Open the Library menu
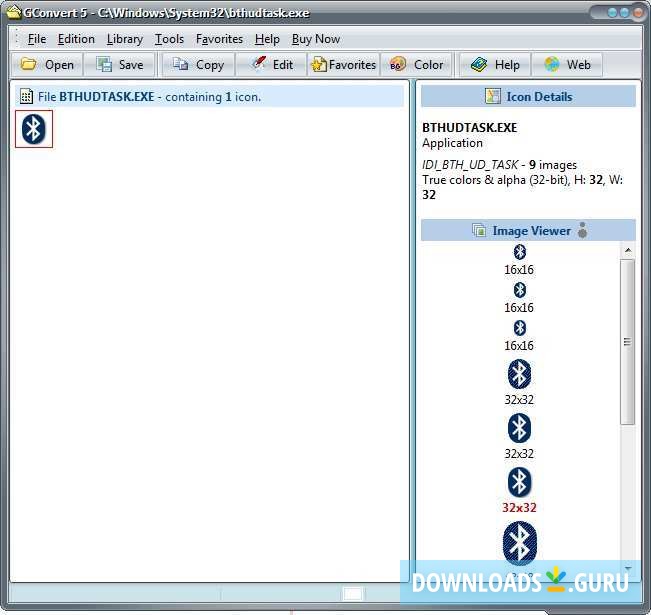Image resolution: width=651 pixels, height=615 pixels. click(125, 39)
